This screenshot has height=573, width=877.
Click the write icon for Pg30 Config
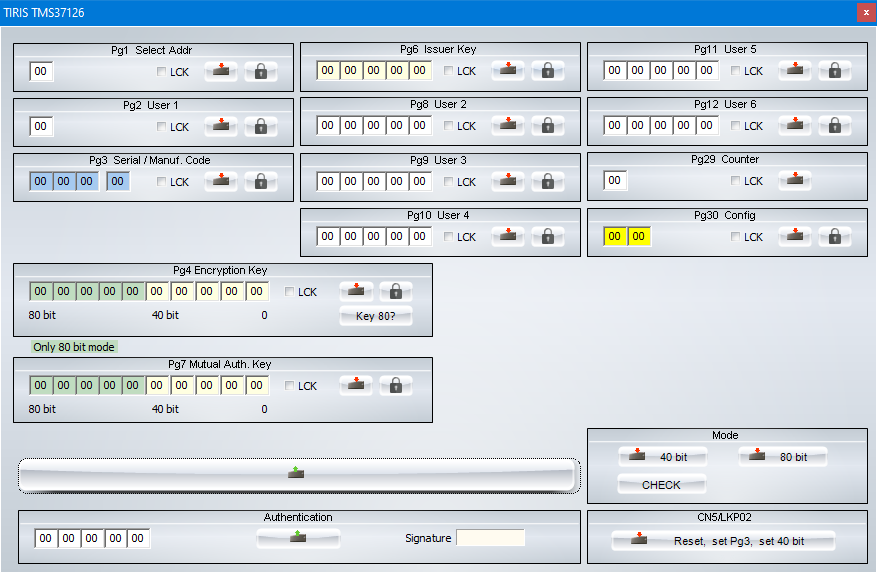pos(795,236)
